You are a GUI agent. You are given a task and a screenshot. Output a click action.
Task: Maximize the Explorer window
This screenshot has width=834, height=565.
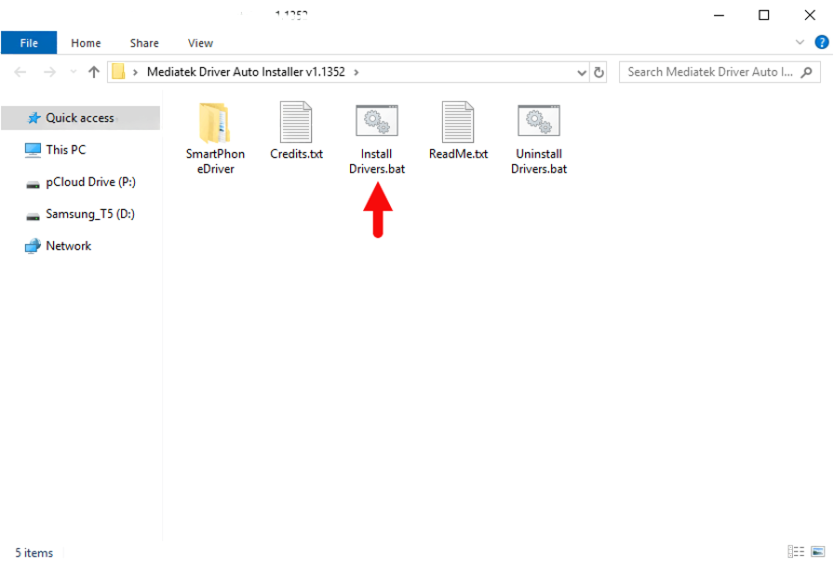764,15
